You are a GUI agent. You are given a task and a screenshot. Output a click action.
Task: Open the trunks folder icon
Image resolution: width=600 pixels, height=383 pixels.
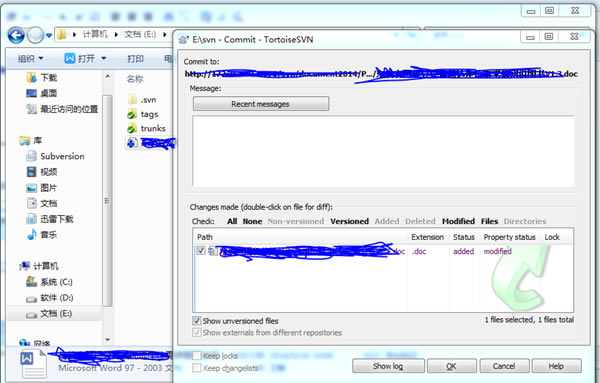click(x=132, y=128)
